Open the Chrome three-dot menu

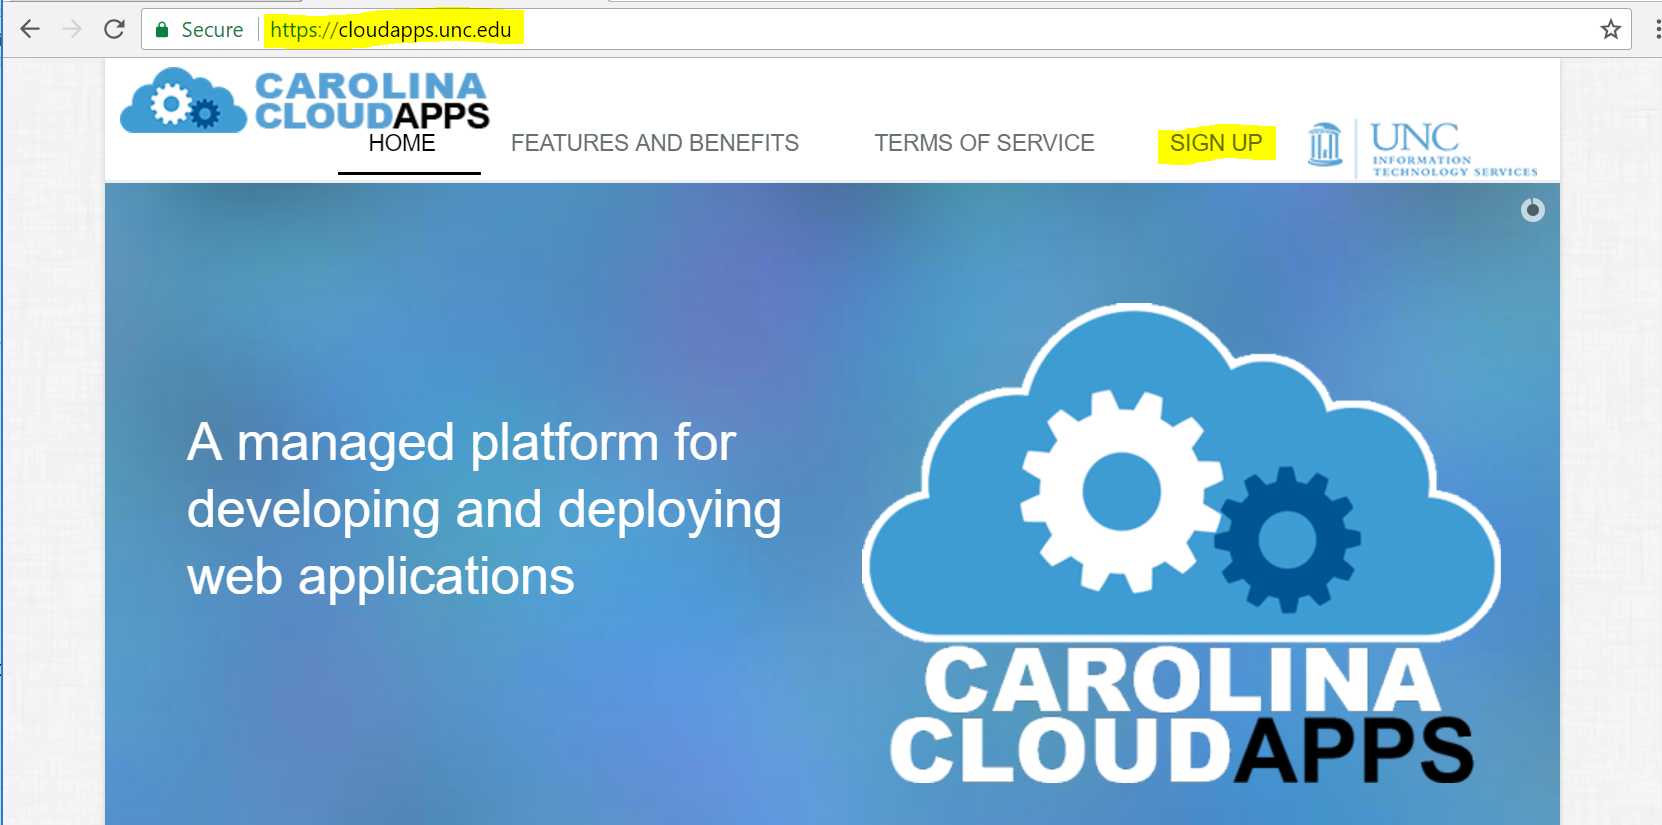click(x=1656, y=29)
